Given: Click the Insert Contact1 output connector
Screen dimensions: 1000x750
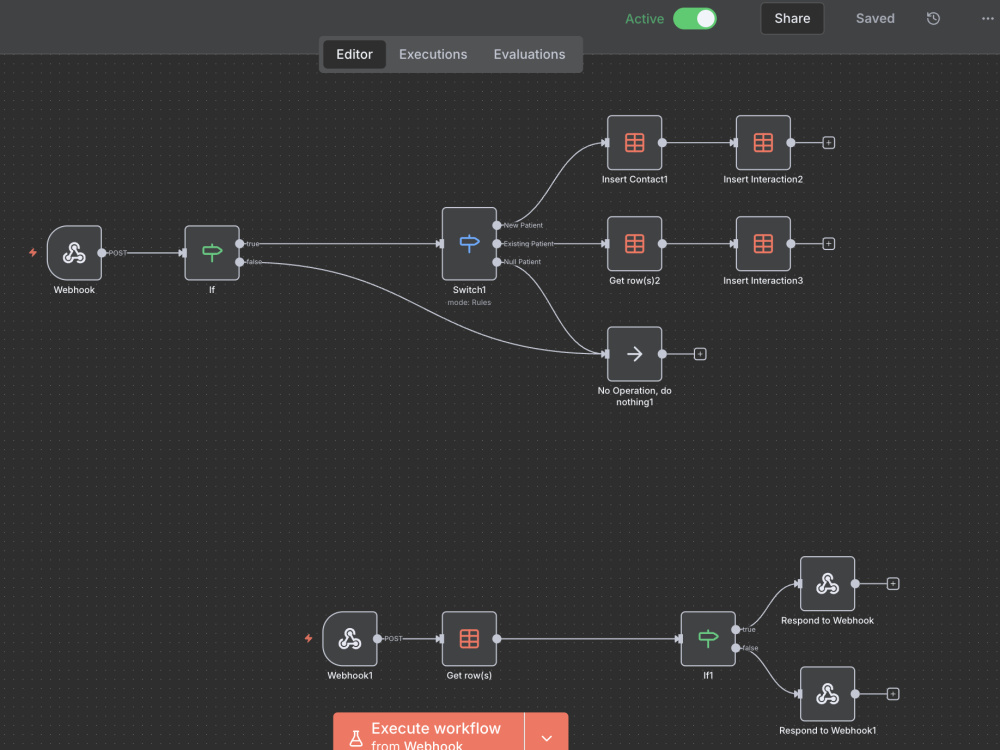Looking at the screenshot, I should click(662, 143).
